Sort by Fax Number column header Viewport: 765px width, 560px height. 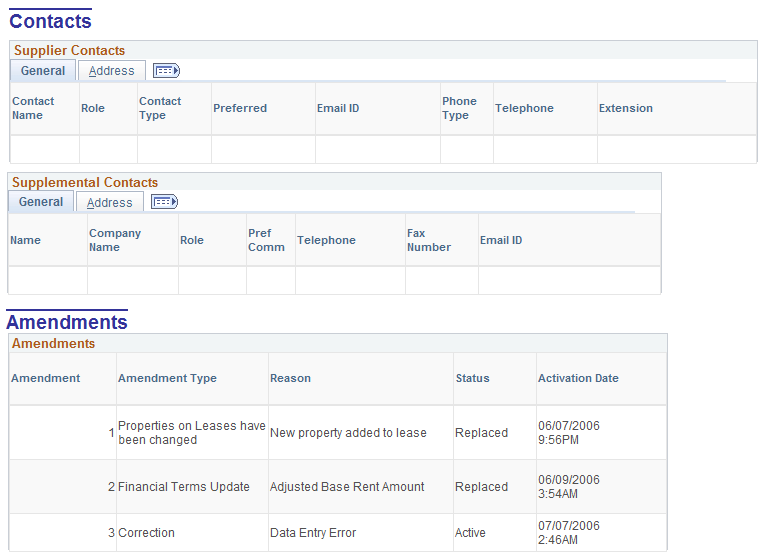coord(429,240)
